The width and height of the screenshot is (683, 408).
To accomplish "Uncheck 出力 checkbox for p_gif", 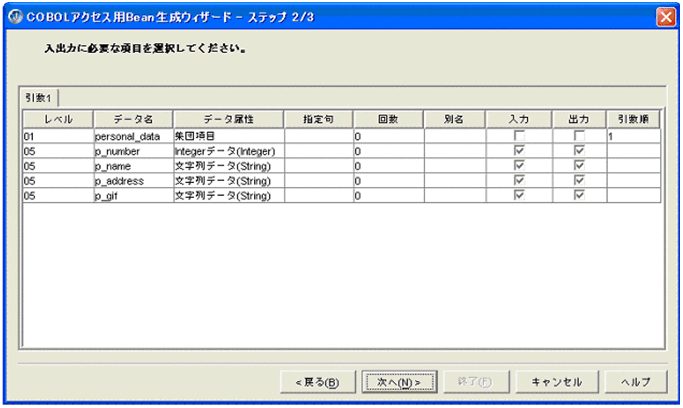I will 579,195.
